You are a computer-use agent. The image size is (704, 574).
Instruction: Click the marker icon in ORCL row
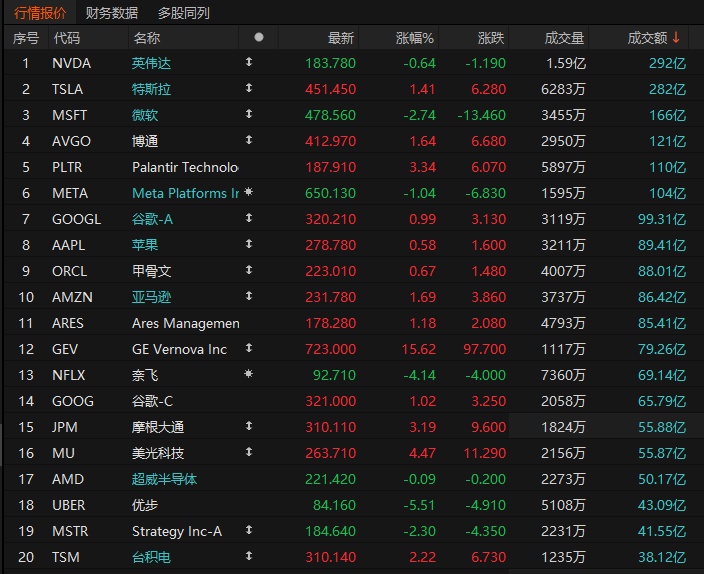tap(249, 270)
